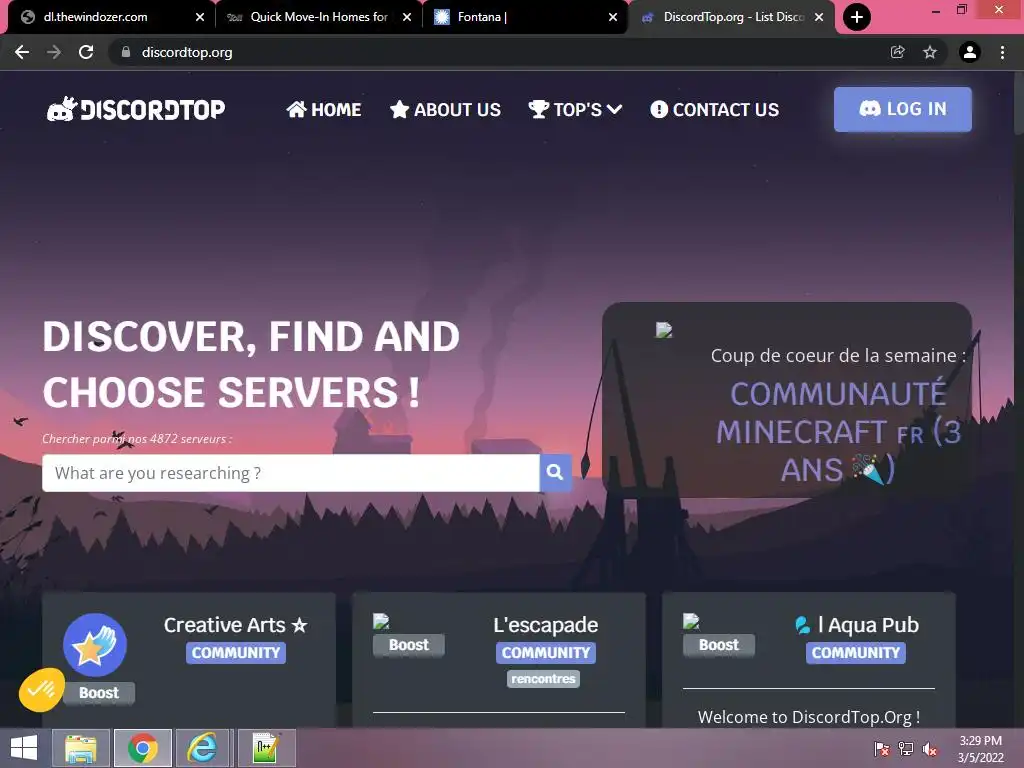Viewport: 1024px width, 768px height.
Task: Click the muted volume tray icon
Action: pyautogui.click(x=930, y=749)
